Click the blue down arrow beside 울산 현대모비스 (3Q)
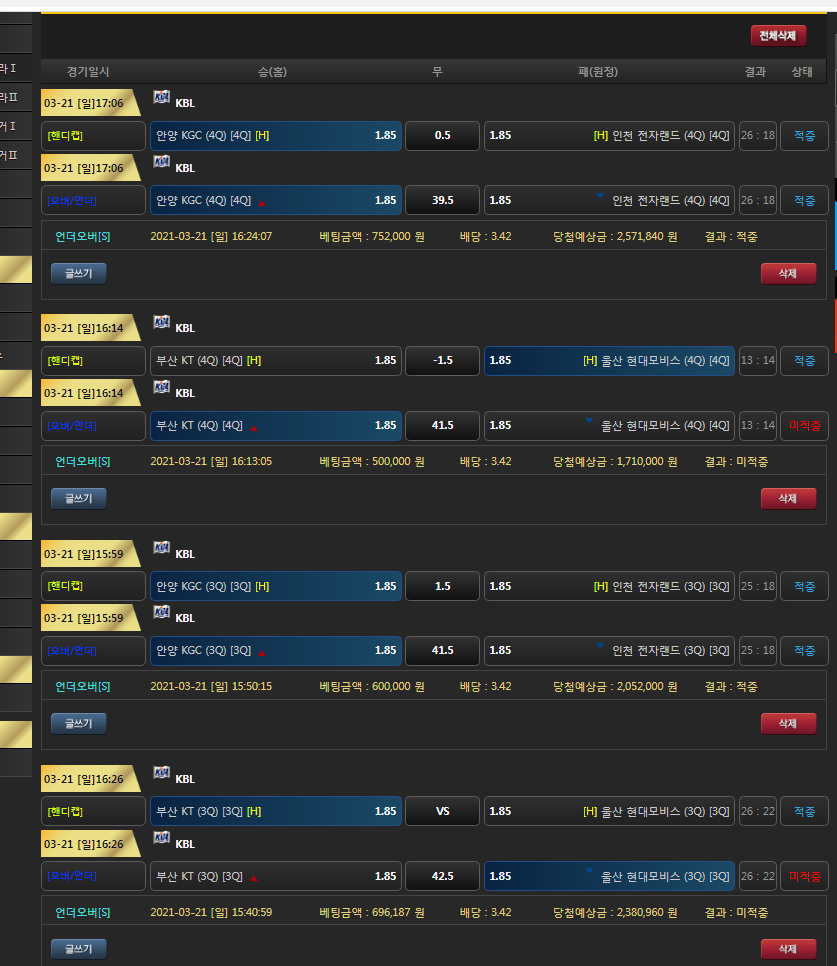 click(589, 872)
